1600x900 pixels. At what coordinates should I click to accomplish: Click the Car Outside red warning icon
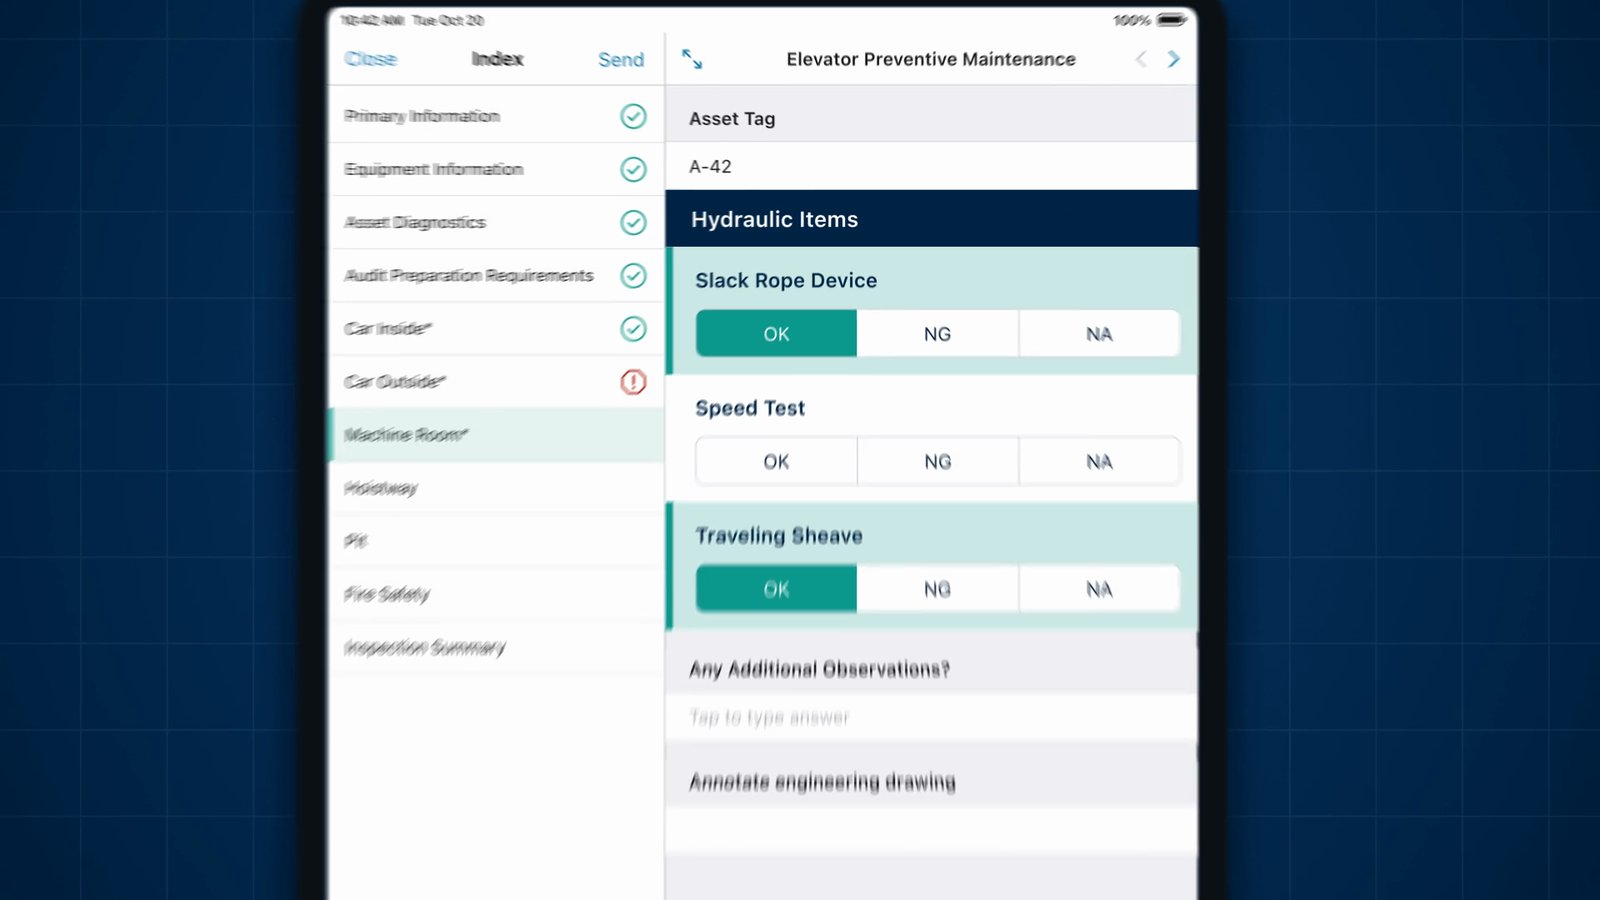pyautogui.click(x=633, y=381)
